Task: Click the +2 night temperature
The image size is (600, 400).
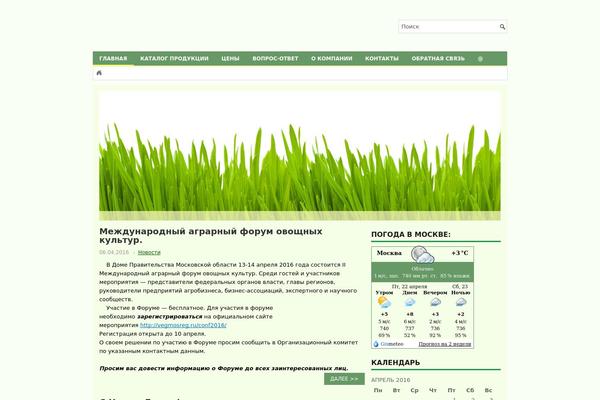Action: tap(460, 314)
